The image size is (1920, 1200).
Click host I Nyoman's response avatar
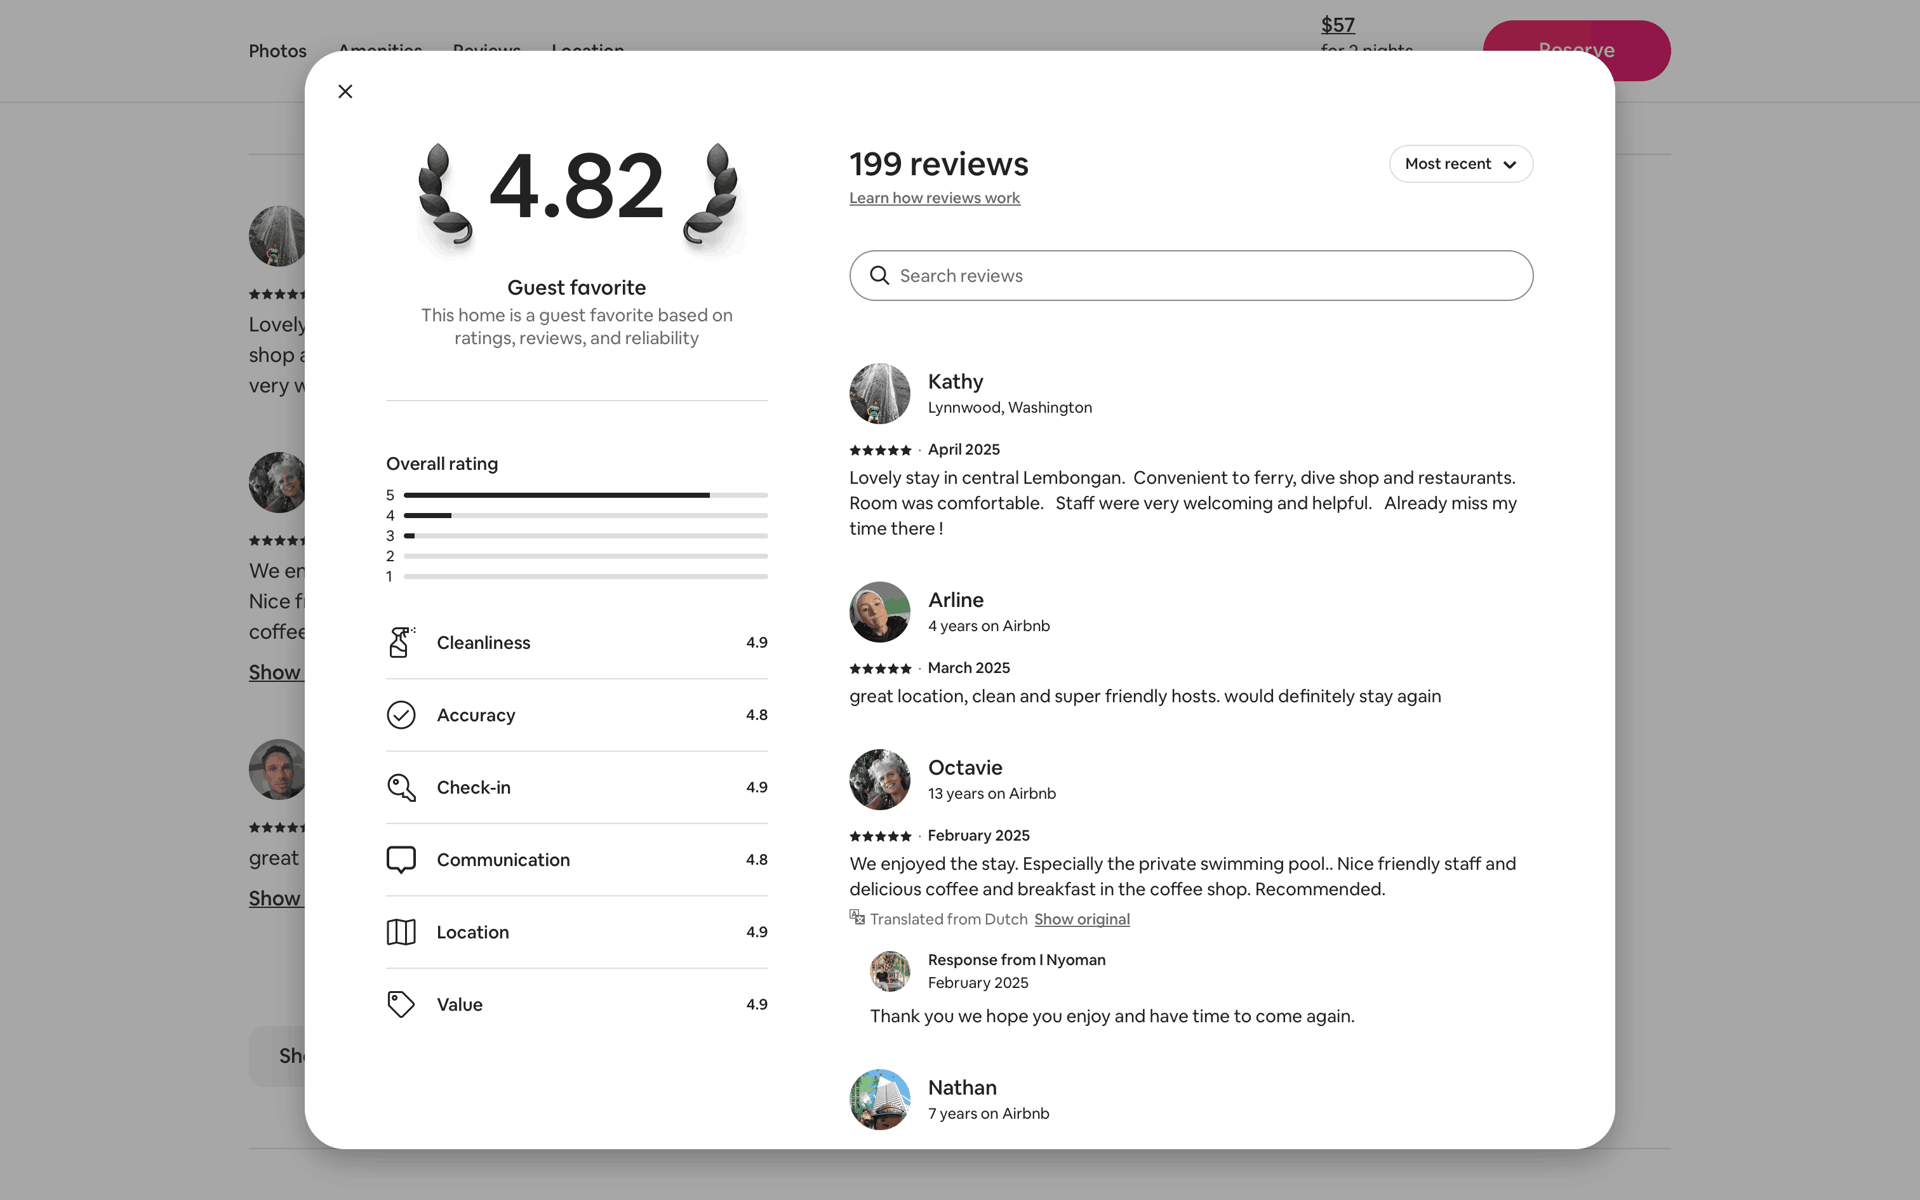tap(889, 971)
